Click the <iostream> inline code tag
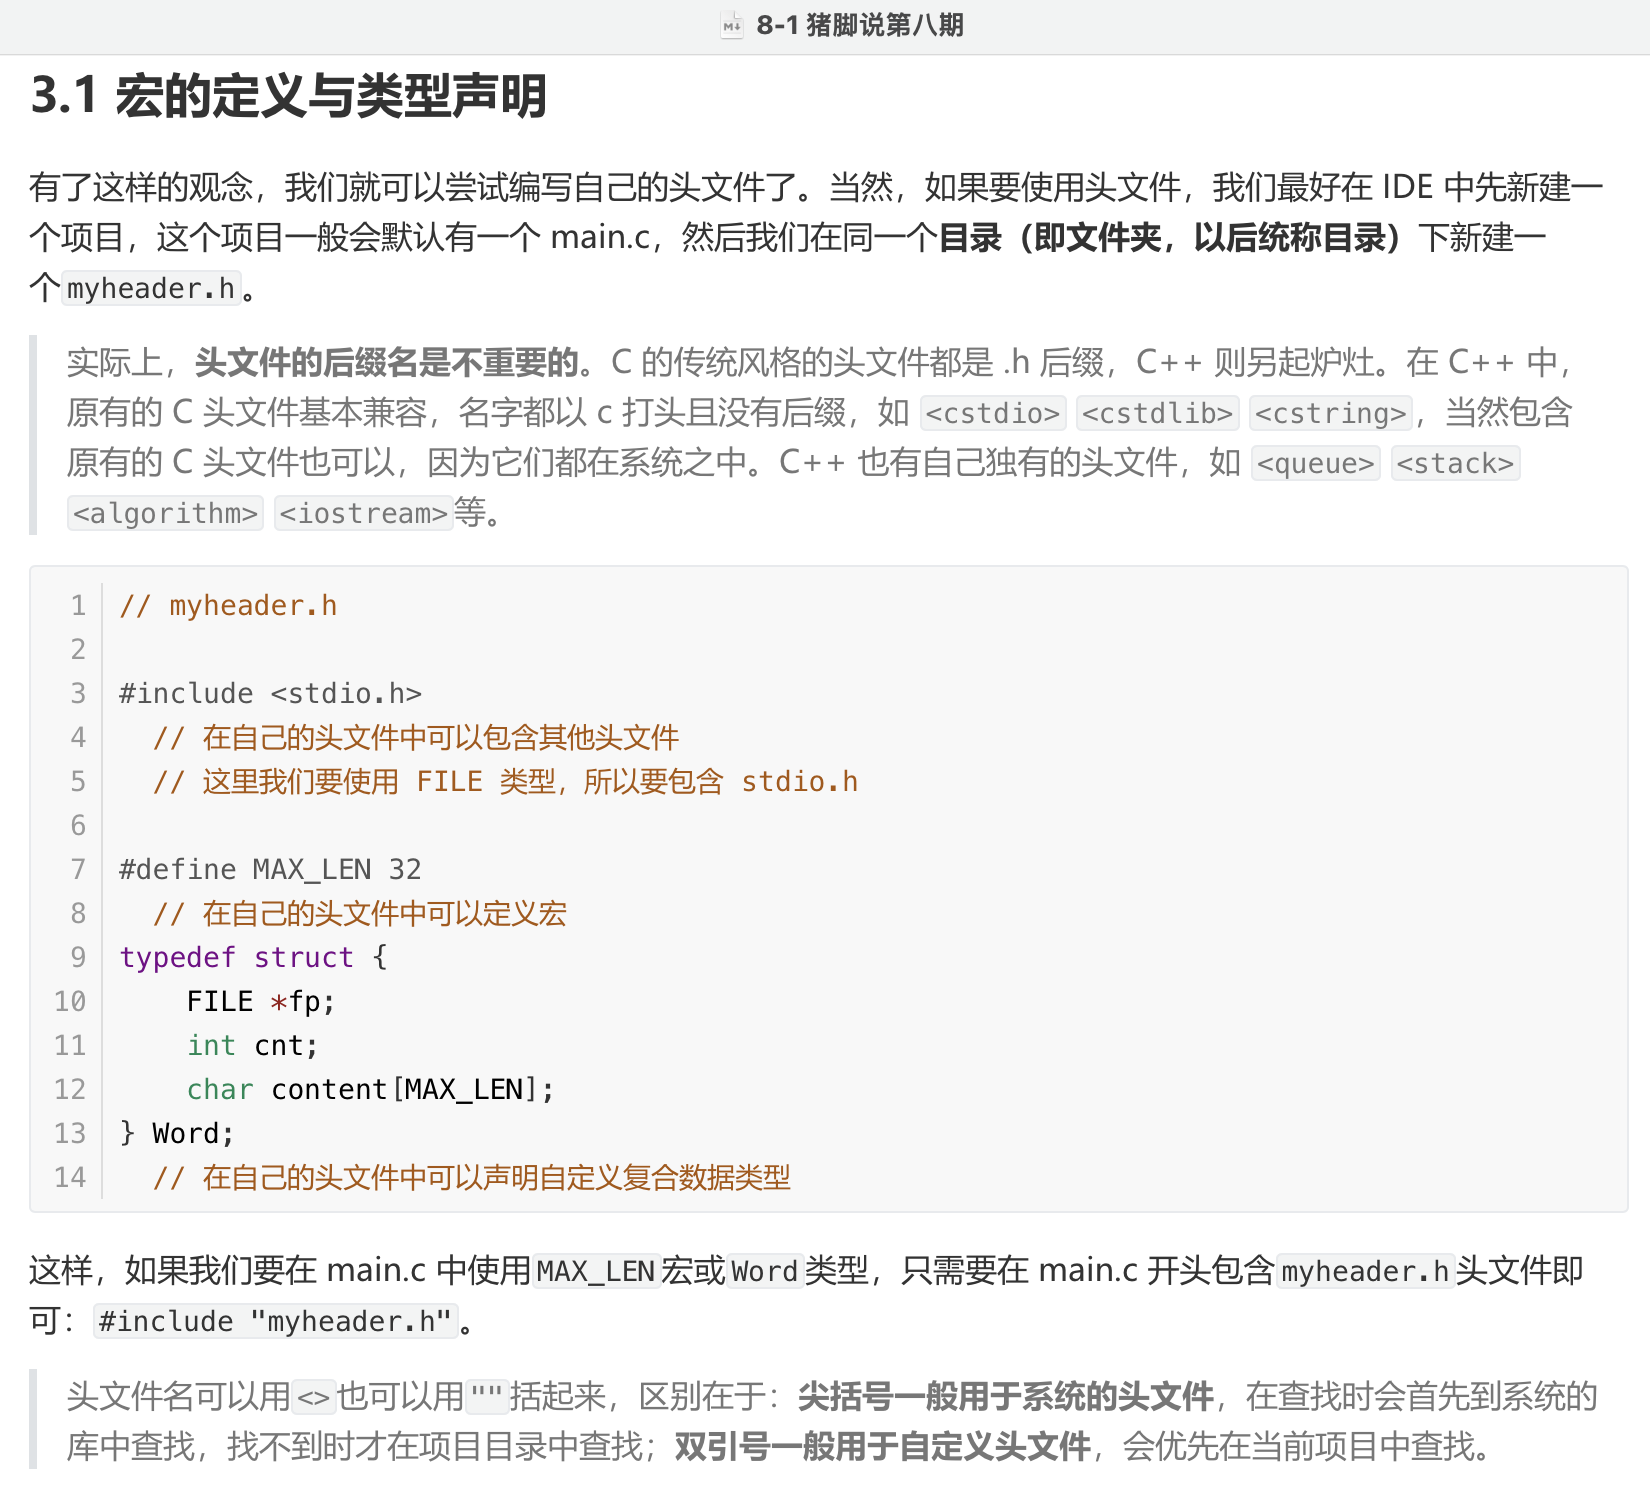Viewport: 1650px width, 1486px height. (x=363, y=514)
